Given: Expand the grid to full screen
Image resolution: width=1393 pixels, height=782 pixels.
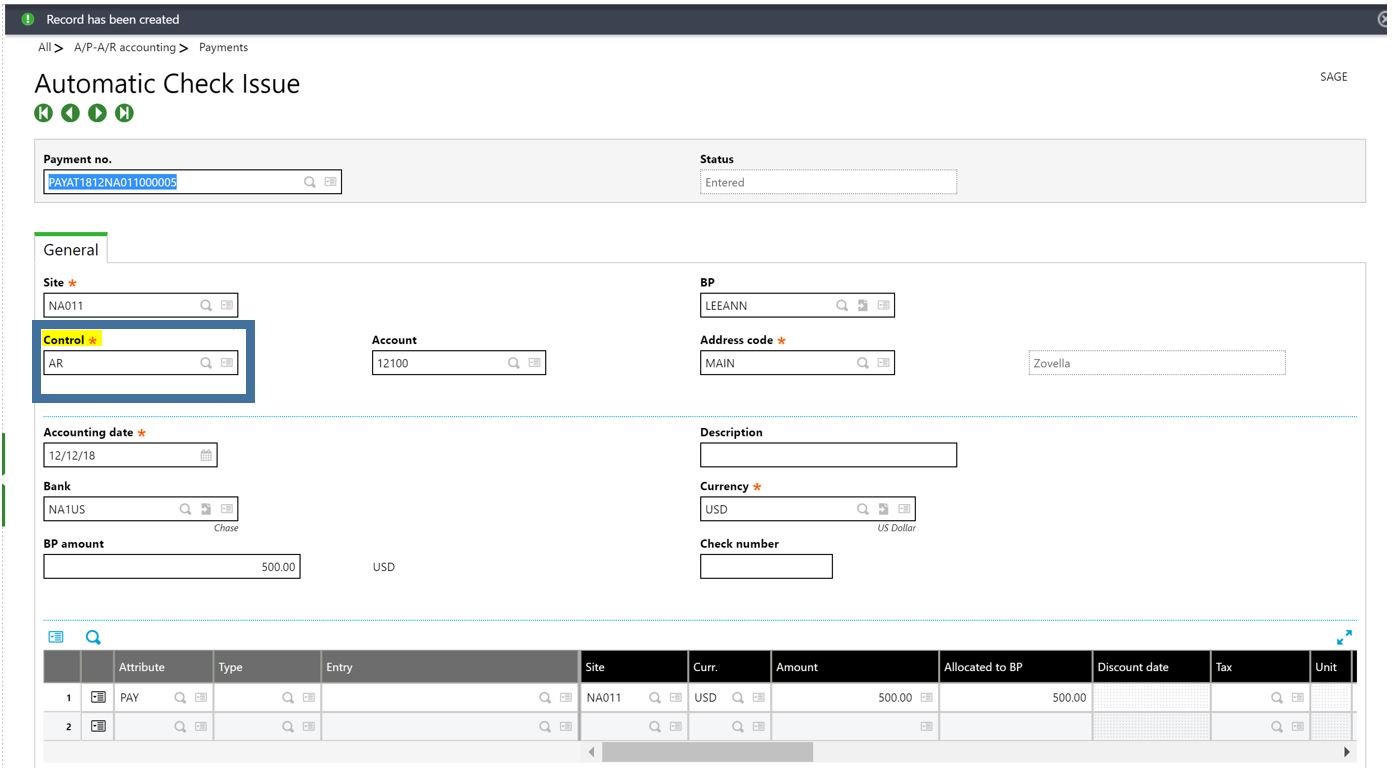Looking at the screenshot, I should click(1344, 637).
